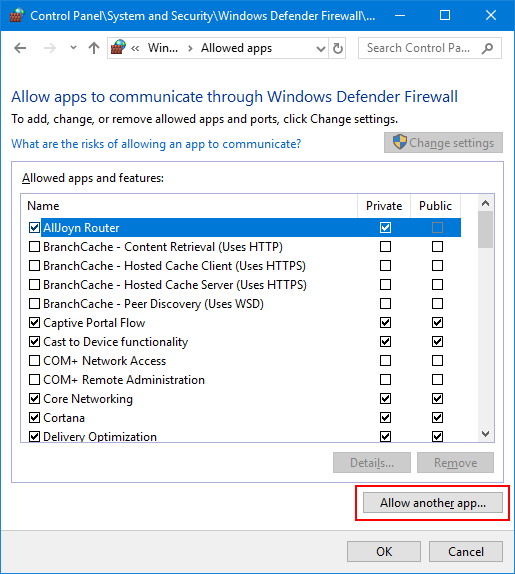Go up one level with the up arrow
The image size is (515, 574).
click(x=94, y=48)
